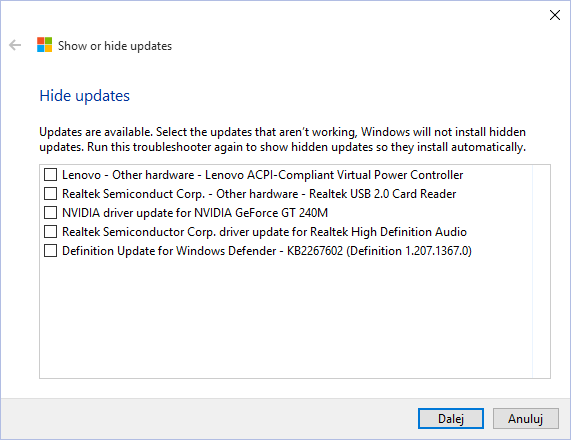Click the Realtek Semiconduct Corp. card reader text

tap(259, 194)
